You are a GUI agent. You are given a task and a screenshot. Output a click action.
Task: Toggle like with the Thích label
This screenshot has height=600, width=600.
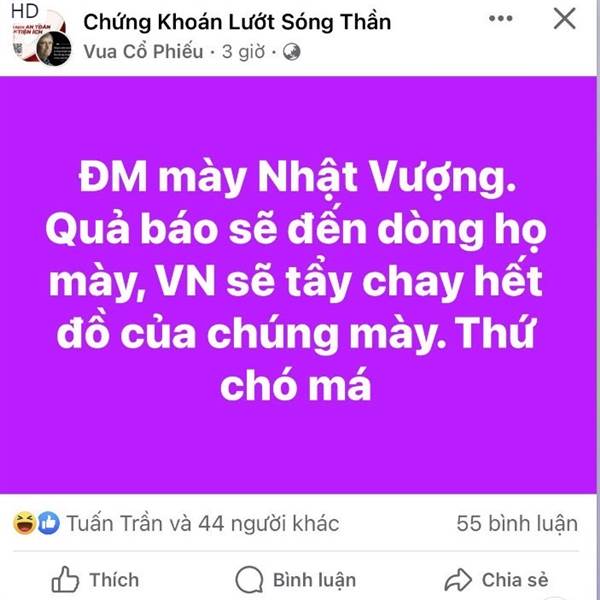click(x=114, y=580)
